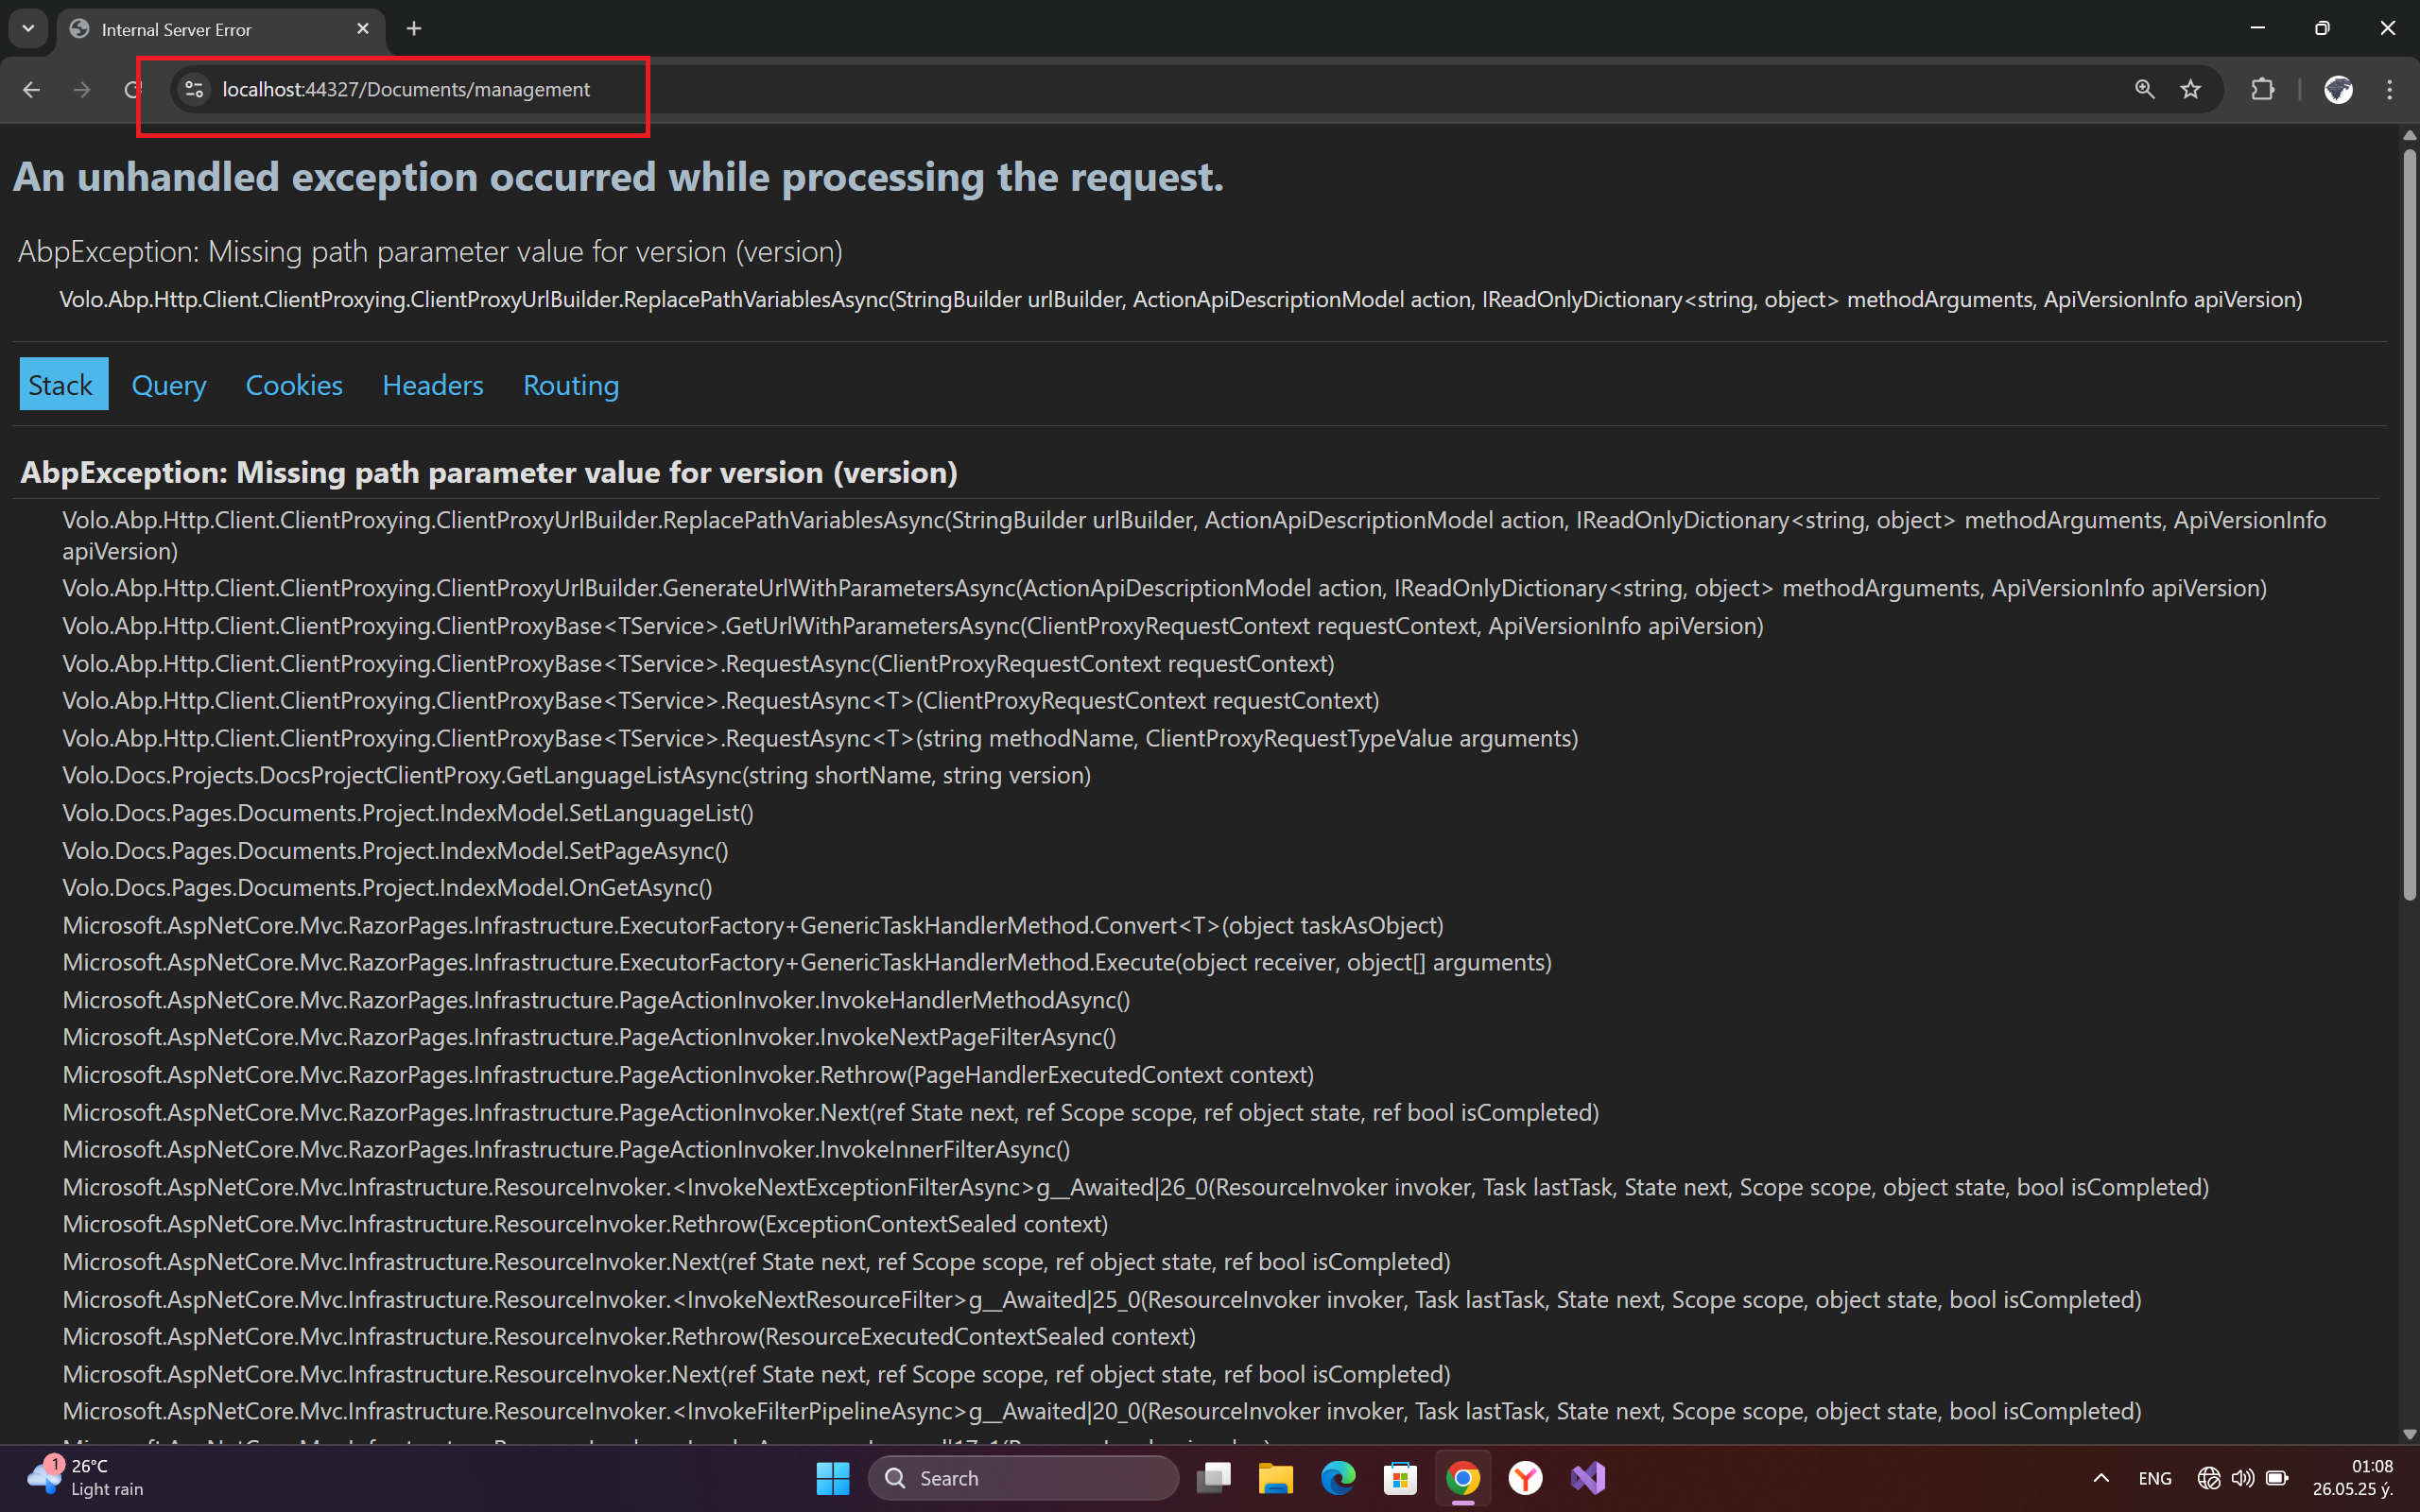The height and width of the screenshot is (1512, 2420).
Task: Expand the tab search dropdown arrow
Action: (x=28, y=29)
